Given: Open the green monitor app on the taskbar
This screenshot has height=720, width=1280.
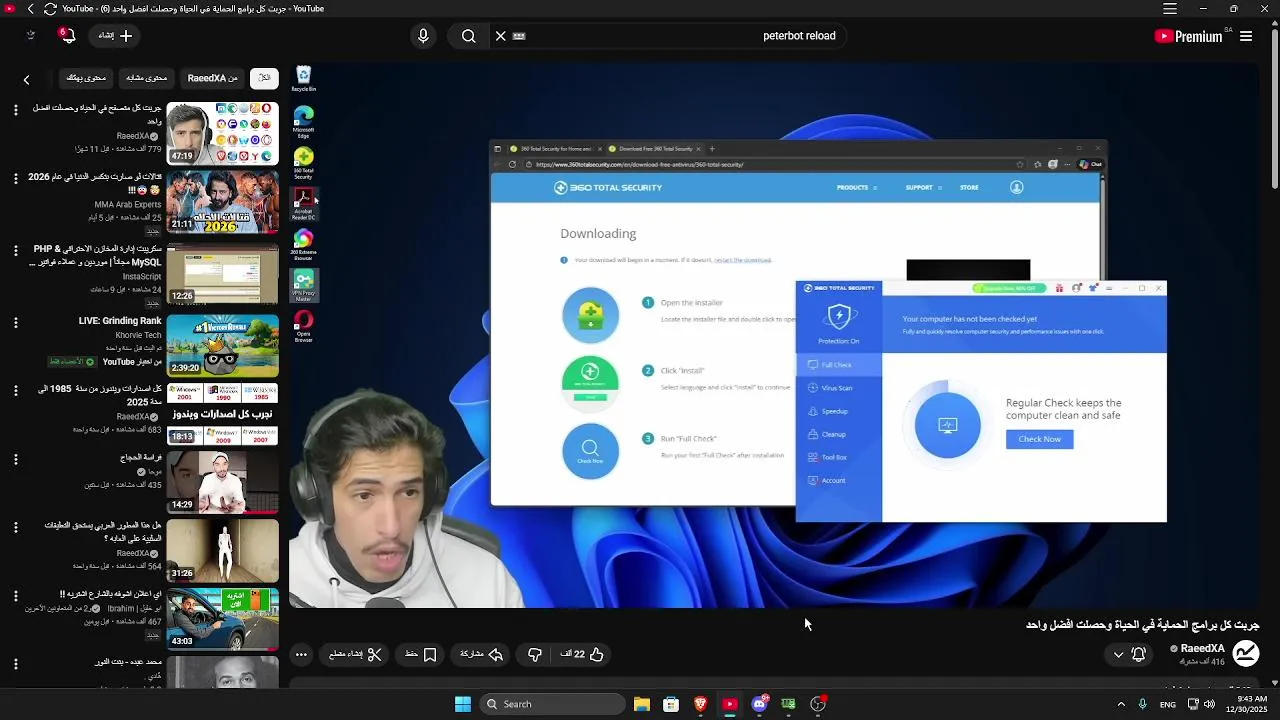Looking at the screenshot, I should (x=789, y=704).
